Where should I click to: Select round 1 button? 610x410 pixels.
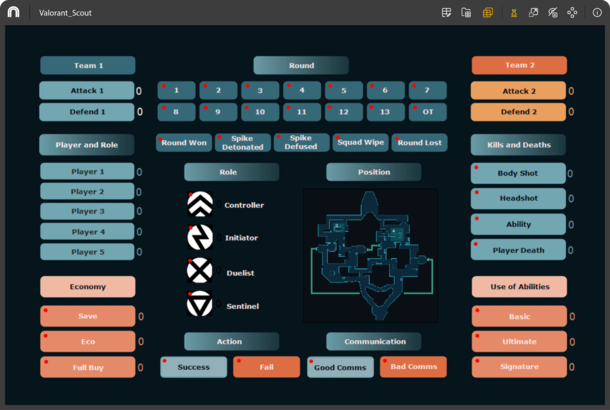pos(177,91)
